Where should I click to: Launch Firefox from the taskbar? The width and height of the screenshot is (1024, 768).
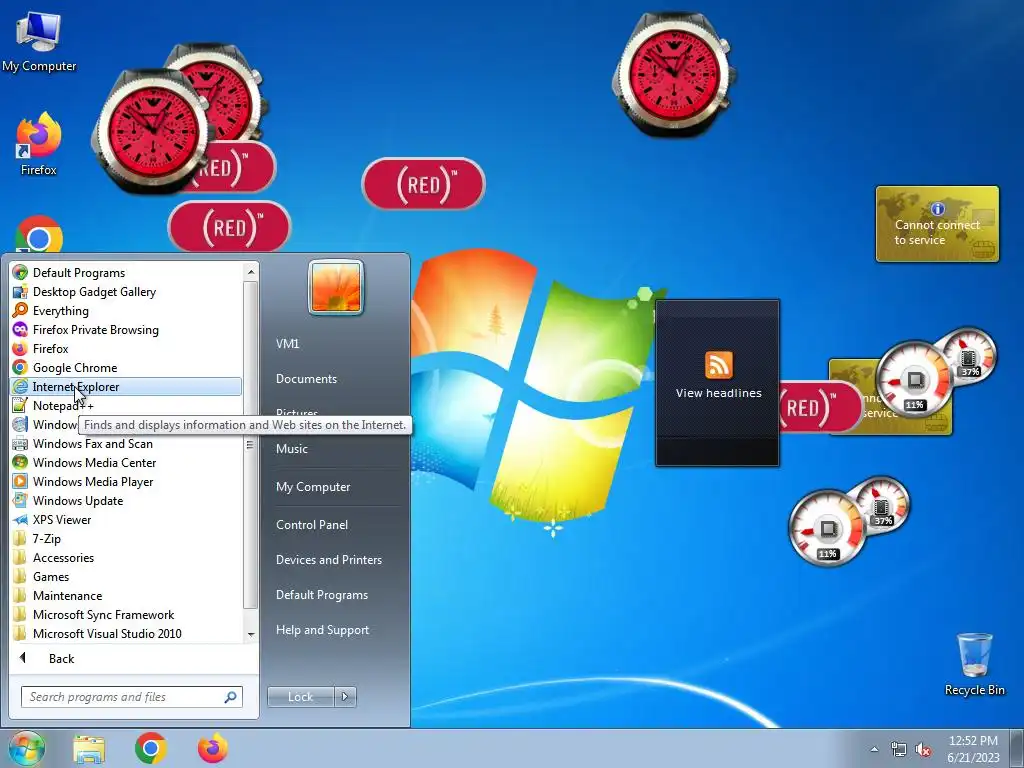(213, 748)
